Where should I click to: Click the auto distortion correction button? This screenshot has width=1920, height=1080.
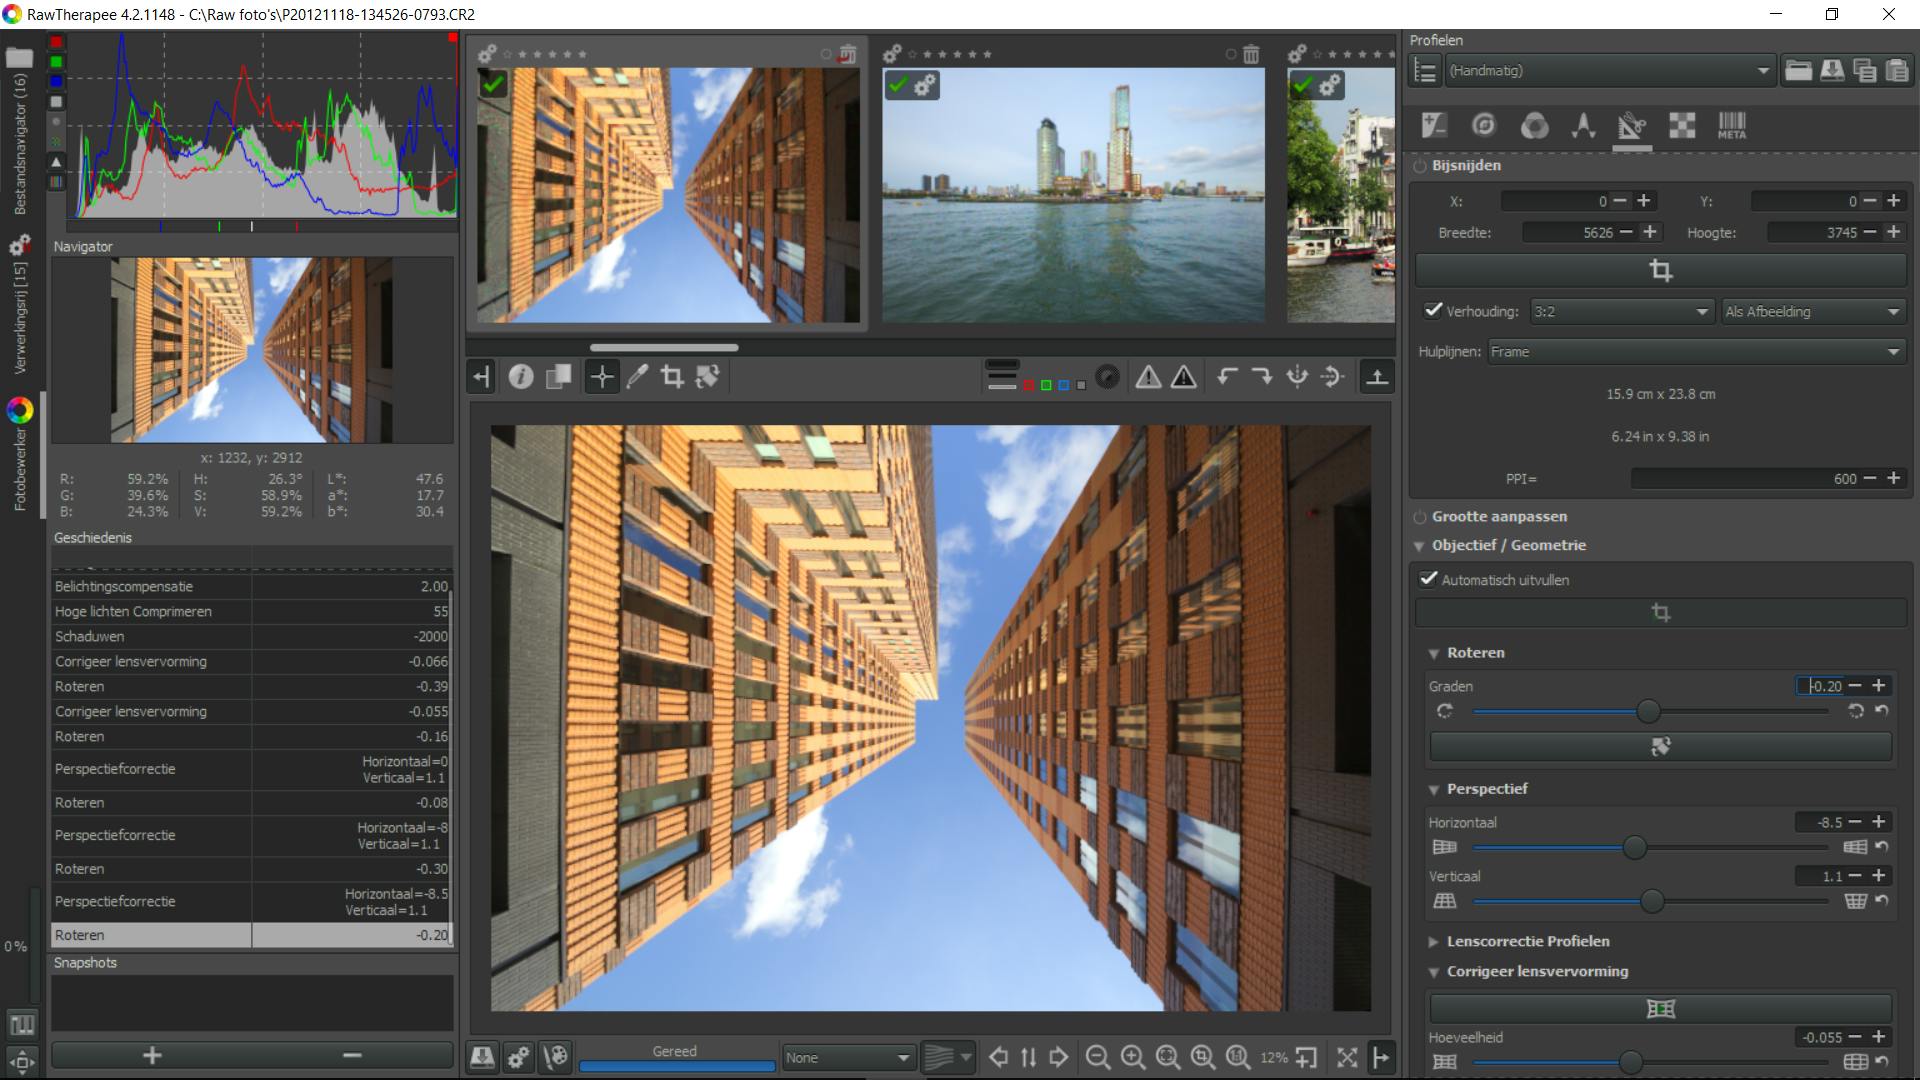pos(1660,1009)
